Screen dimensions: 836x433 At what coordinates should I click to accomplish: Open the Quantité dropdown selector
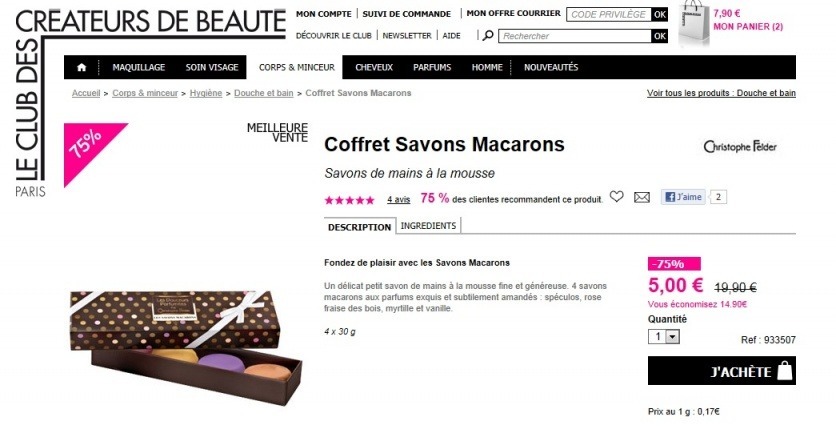tap(664, 336)
